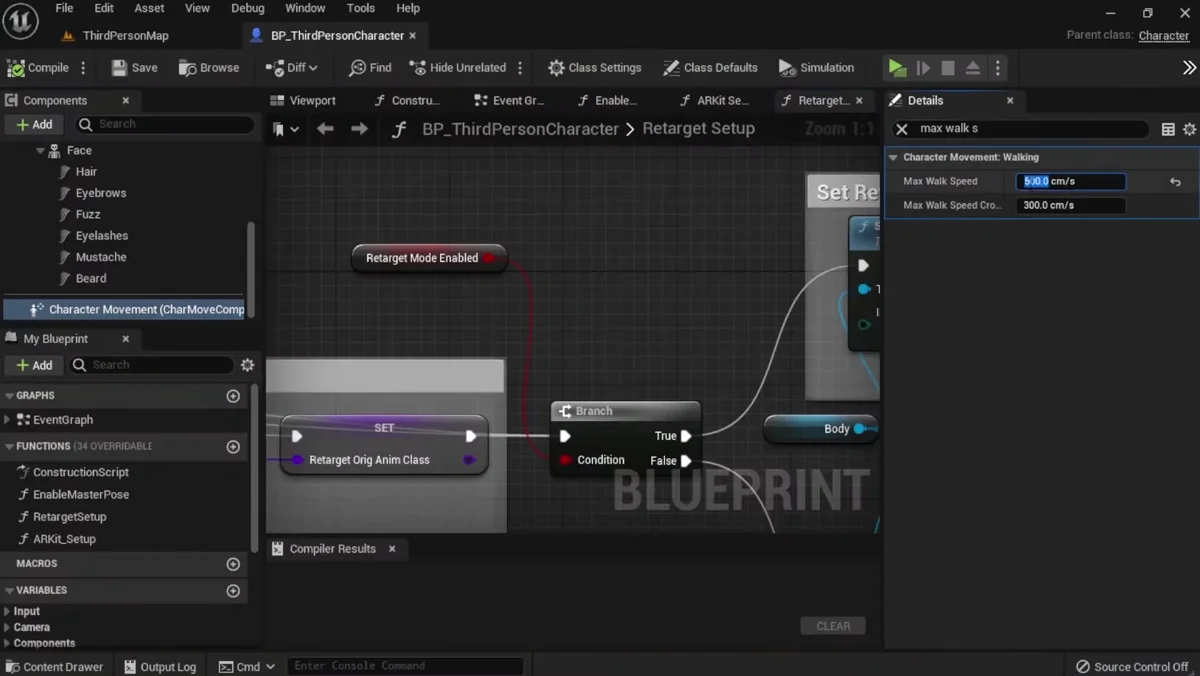Click the eject button

click(973, 68)
